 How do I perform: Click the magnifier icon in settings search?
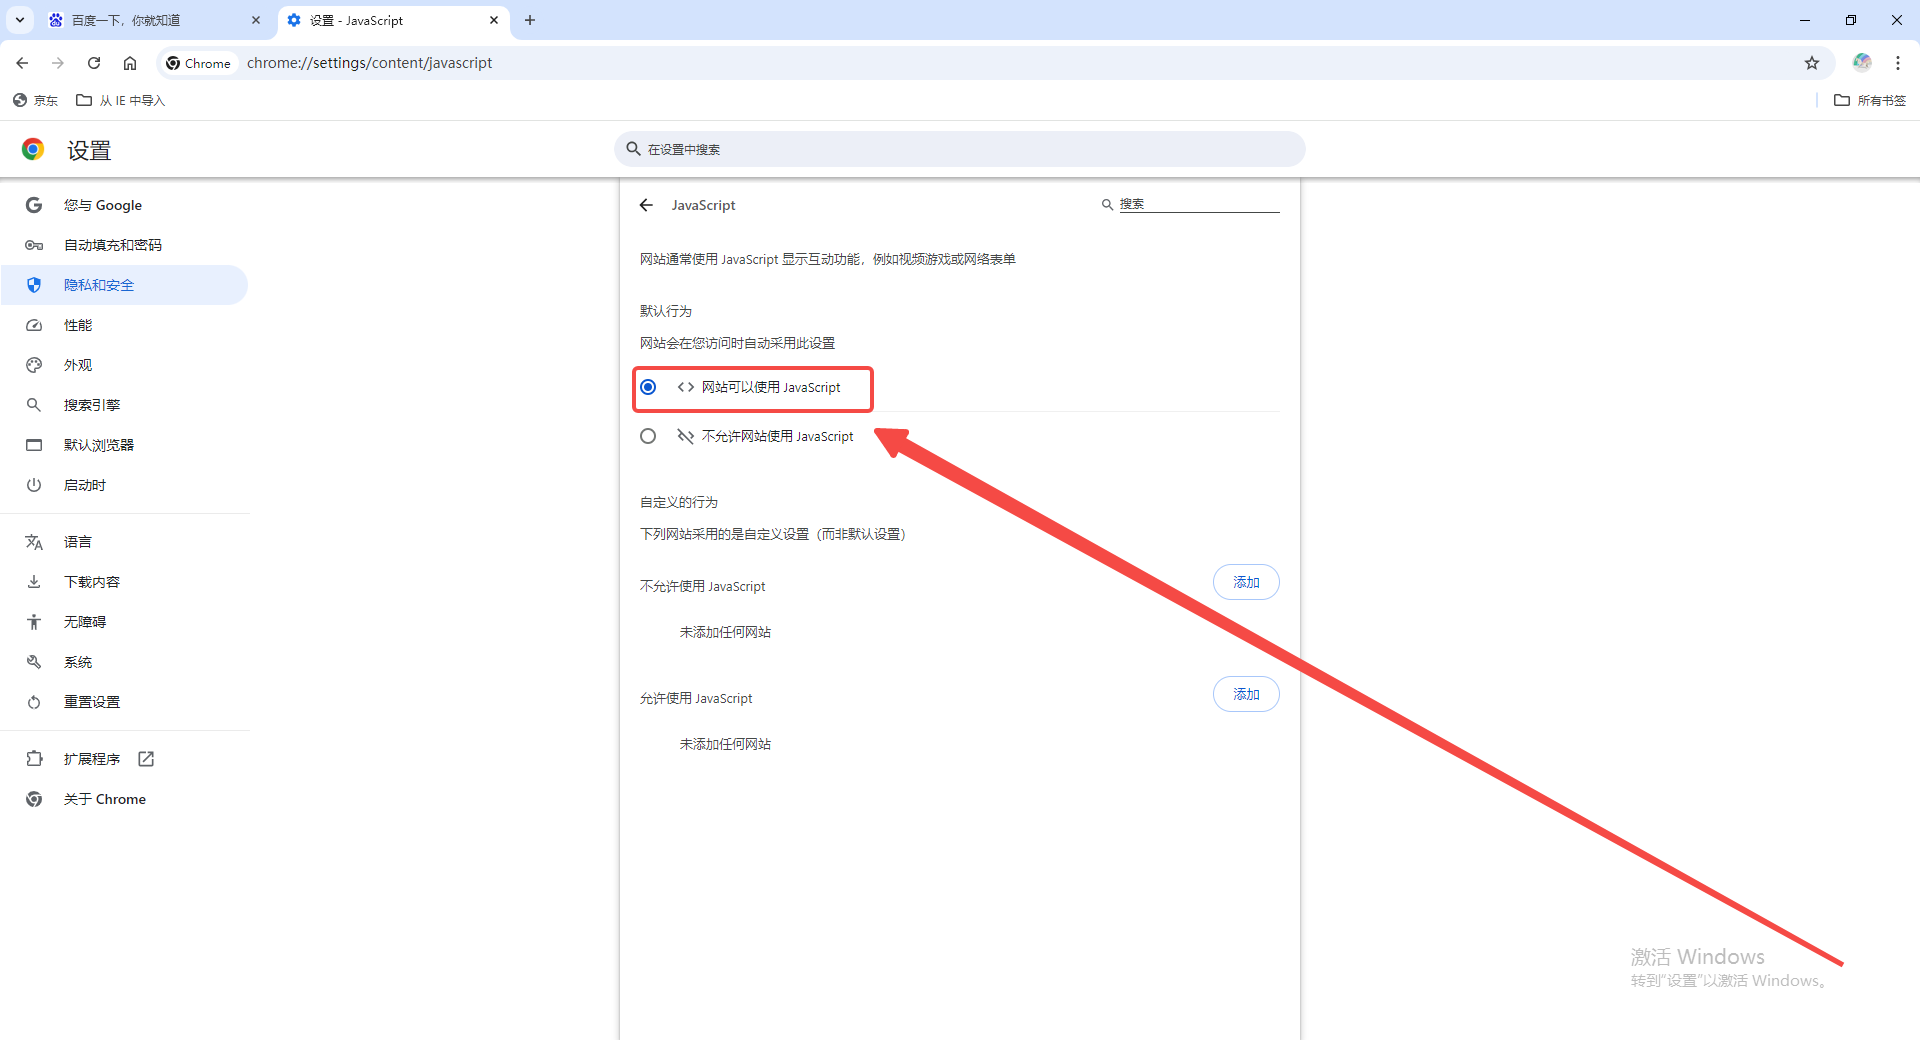[x=633, y=149]
